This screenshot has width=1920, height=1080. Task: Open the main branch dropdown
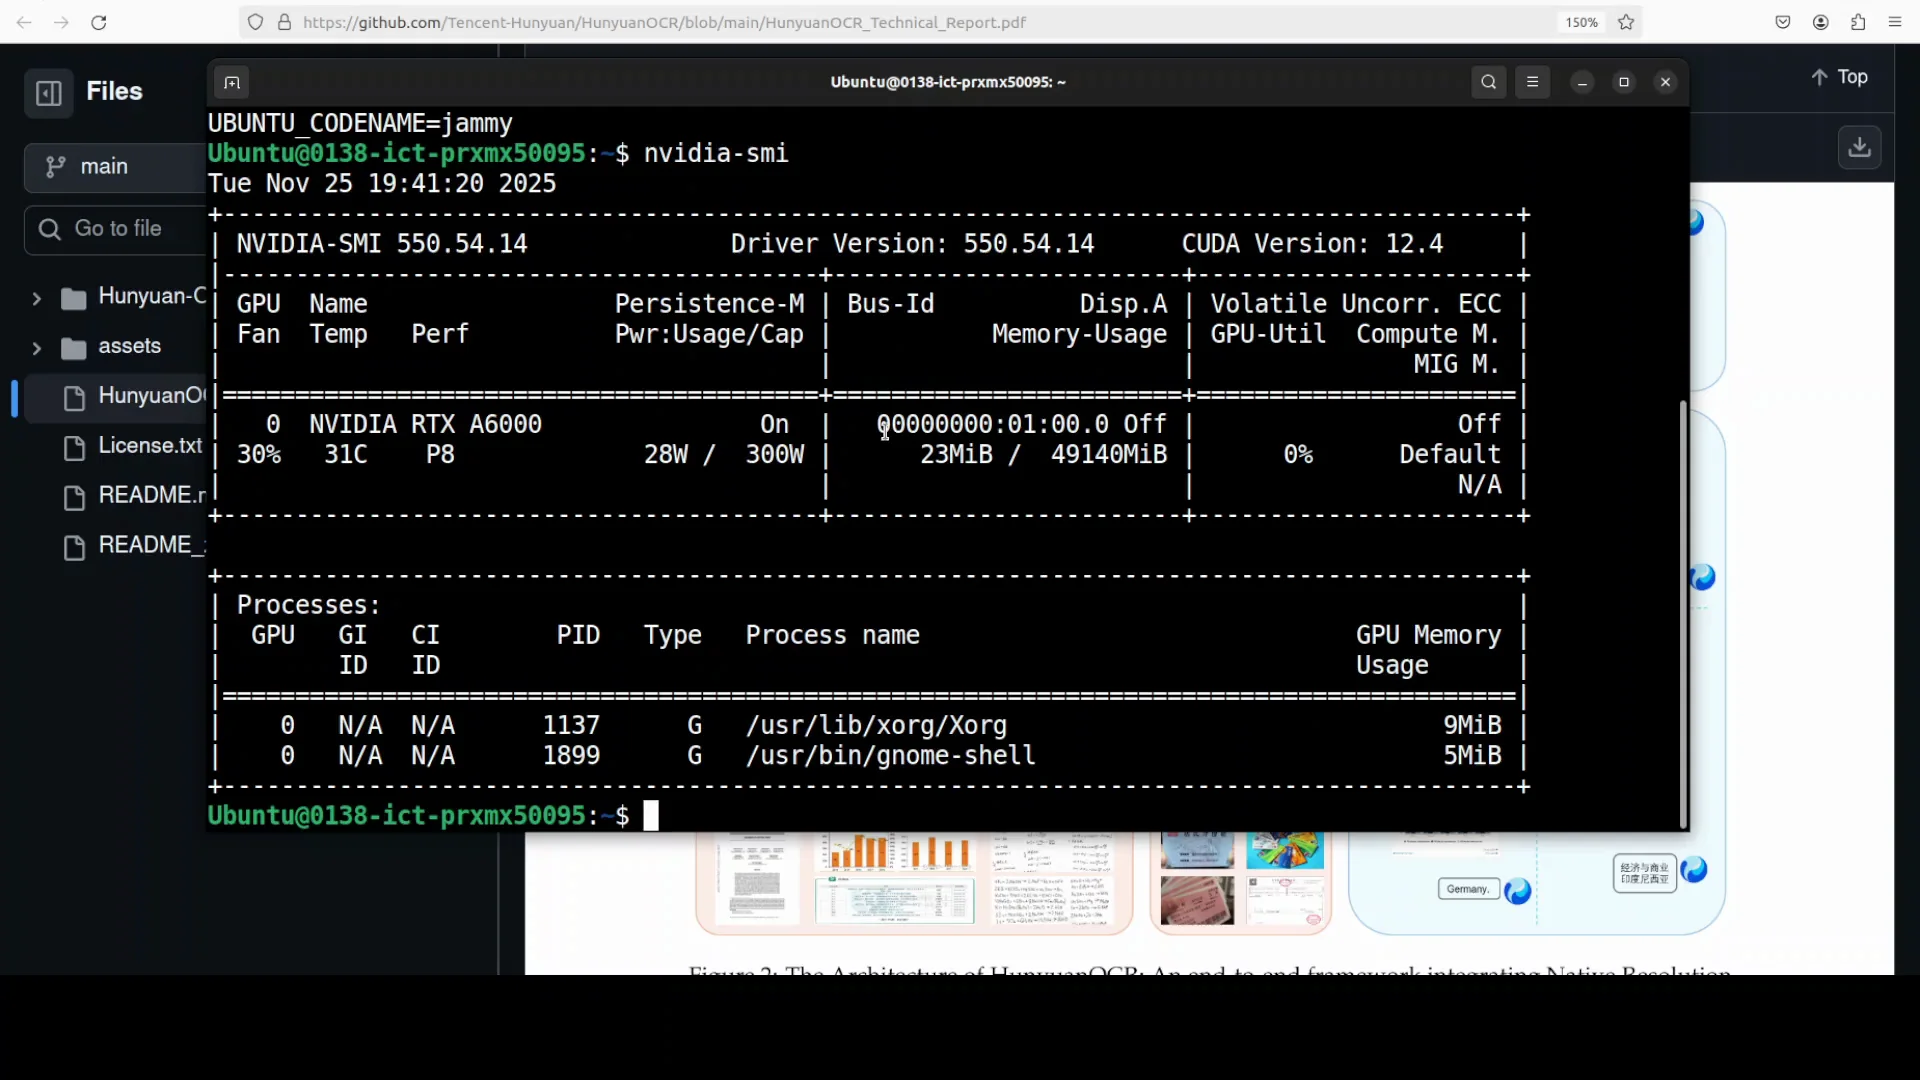pos(103,166)
